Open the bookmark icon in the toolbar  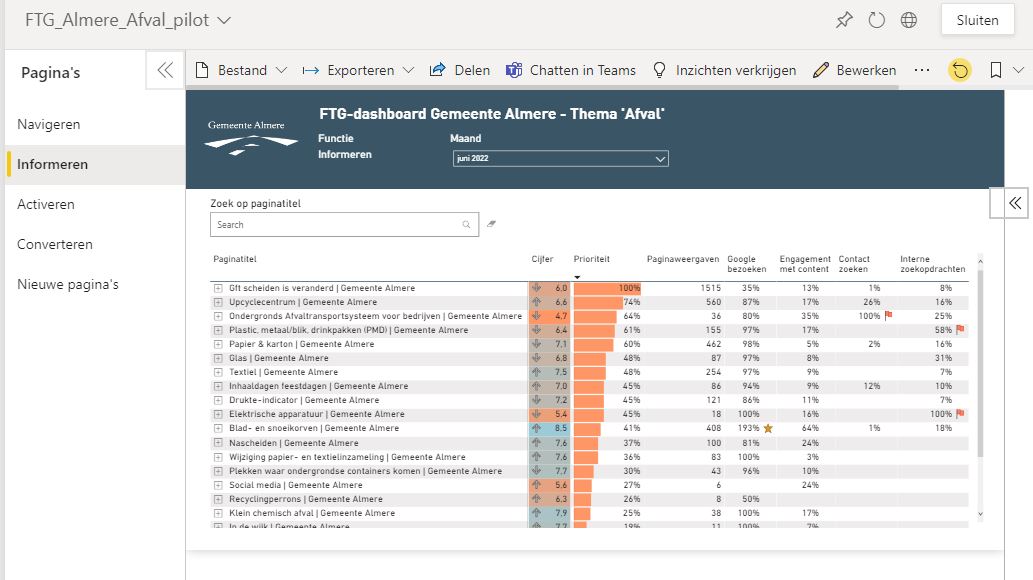[x=995, y=70]
